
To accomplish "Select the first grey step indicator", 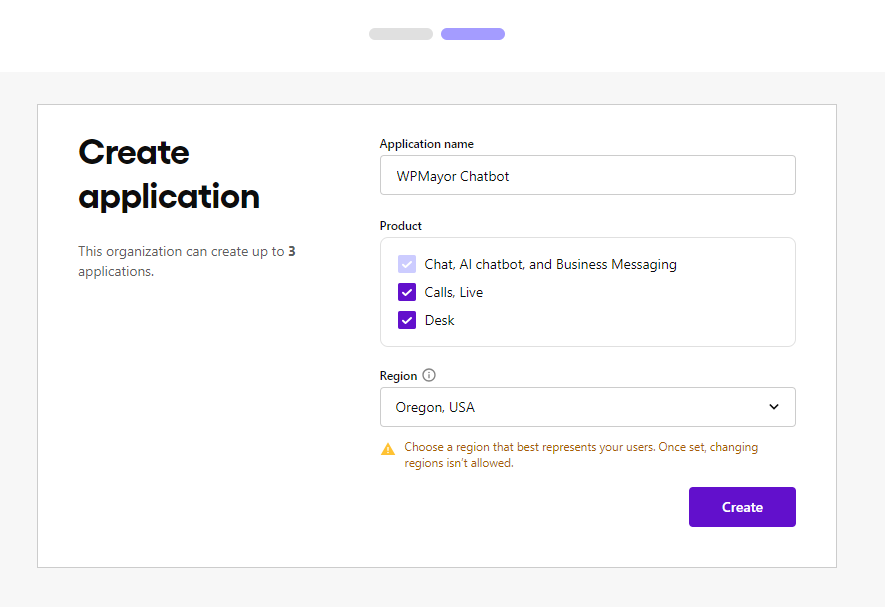I will tap(401, 34).
